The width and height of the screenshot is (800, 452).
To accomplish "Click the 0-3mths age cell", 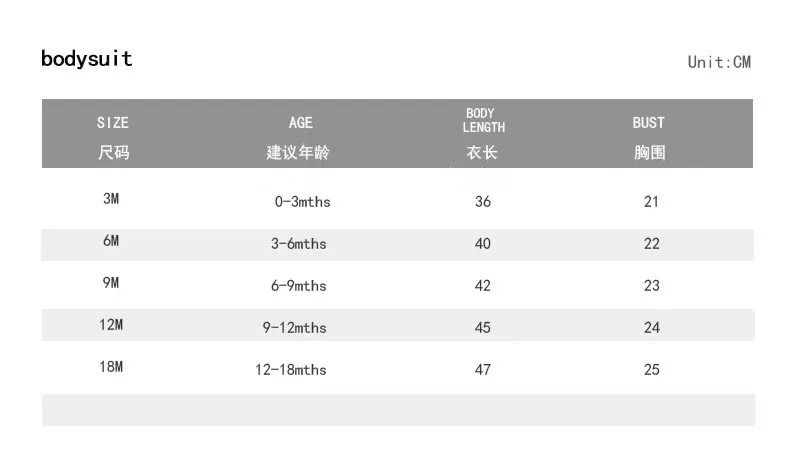I will 303,202.
